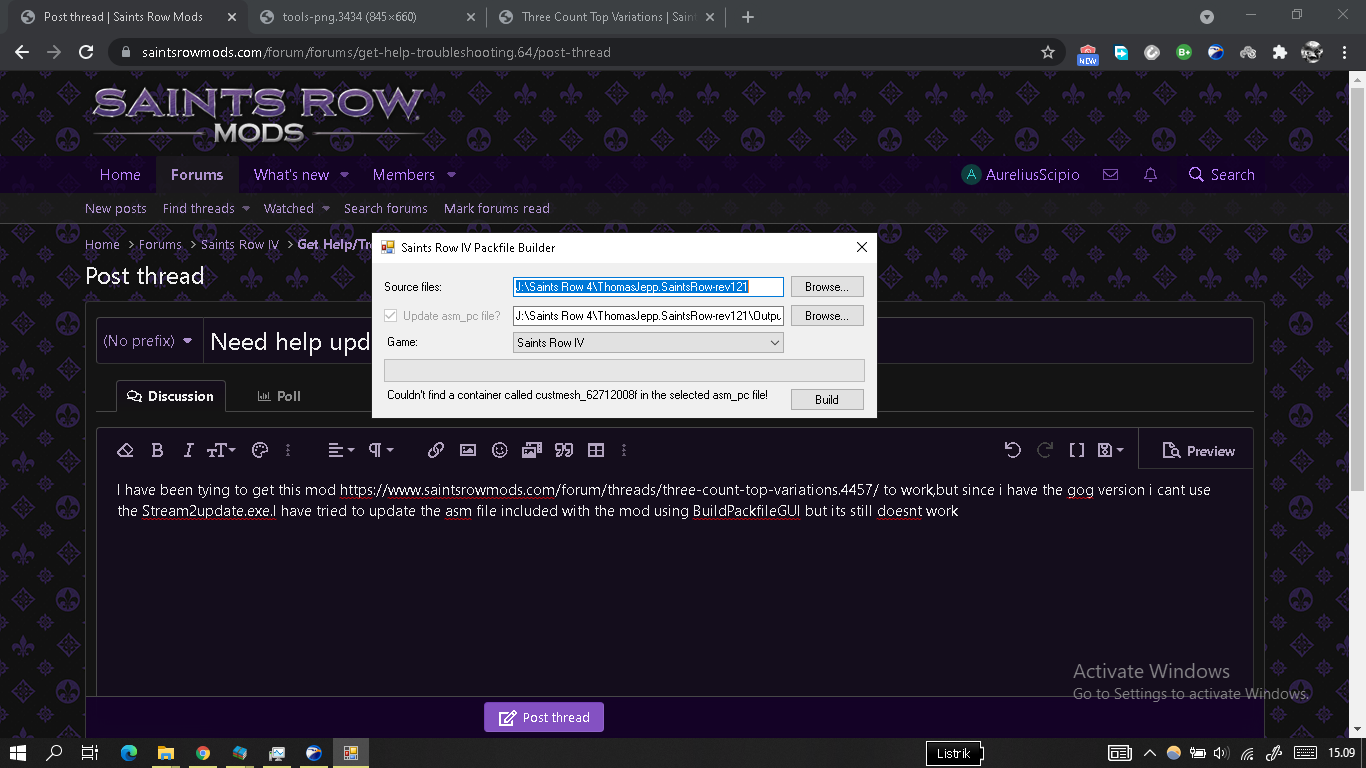The height and width of the screenshot is (768, 1366).
Task: Open the Chrome tab search arrow
Action: [x=1207, y=17]
